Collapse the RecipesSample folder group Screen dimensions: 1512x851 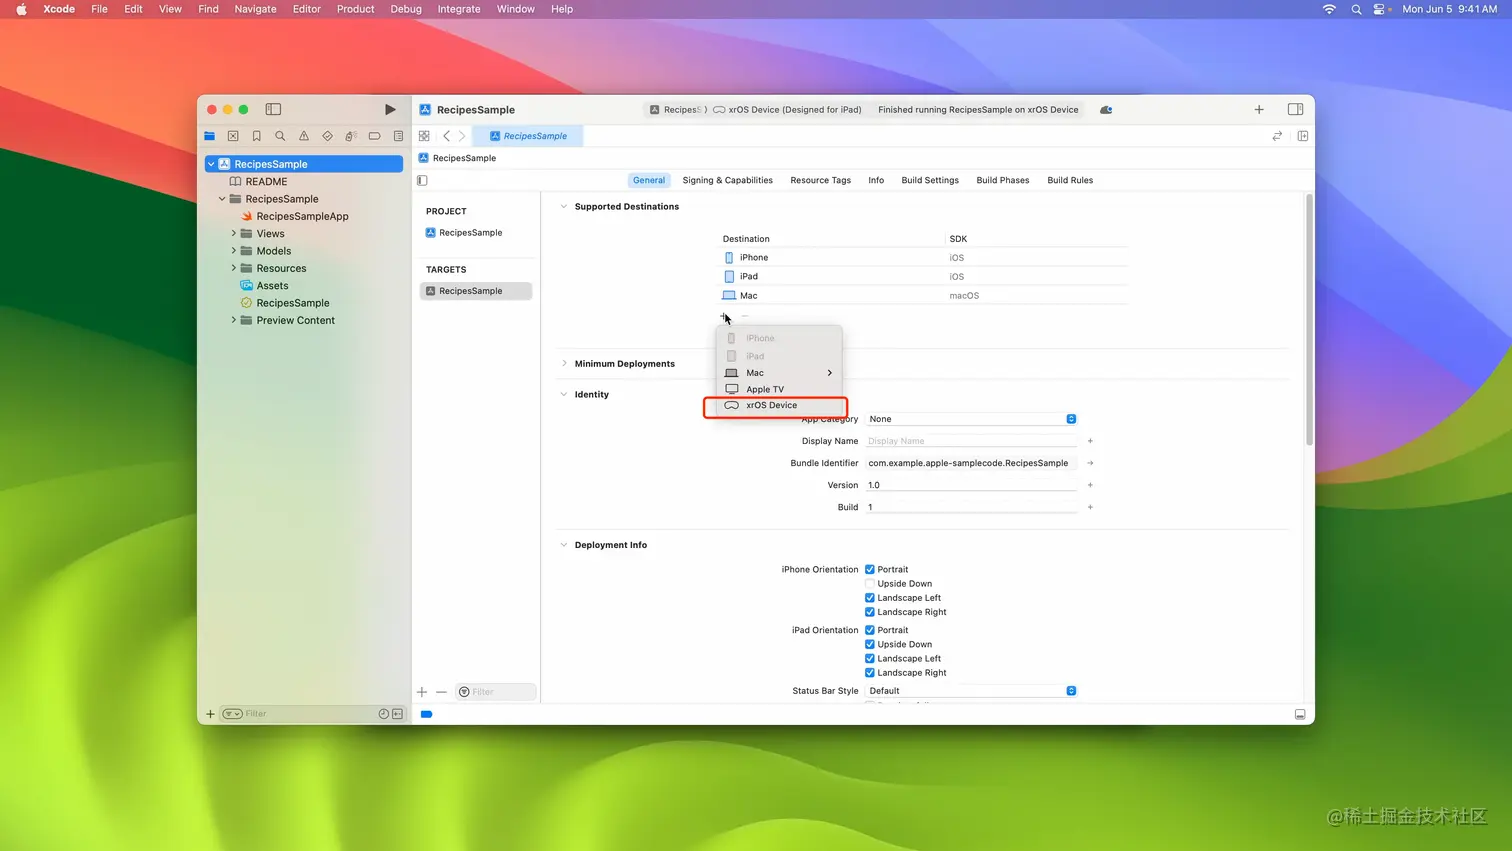[x=222, y=199]
